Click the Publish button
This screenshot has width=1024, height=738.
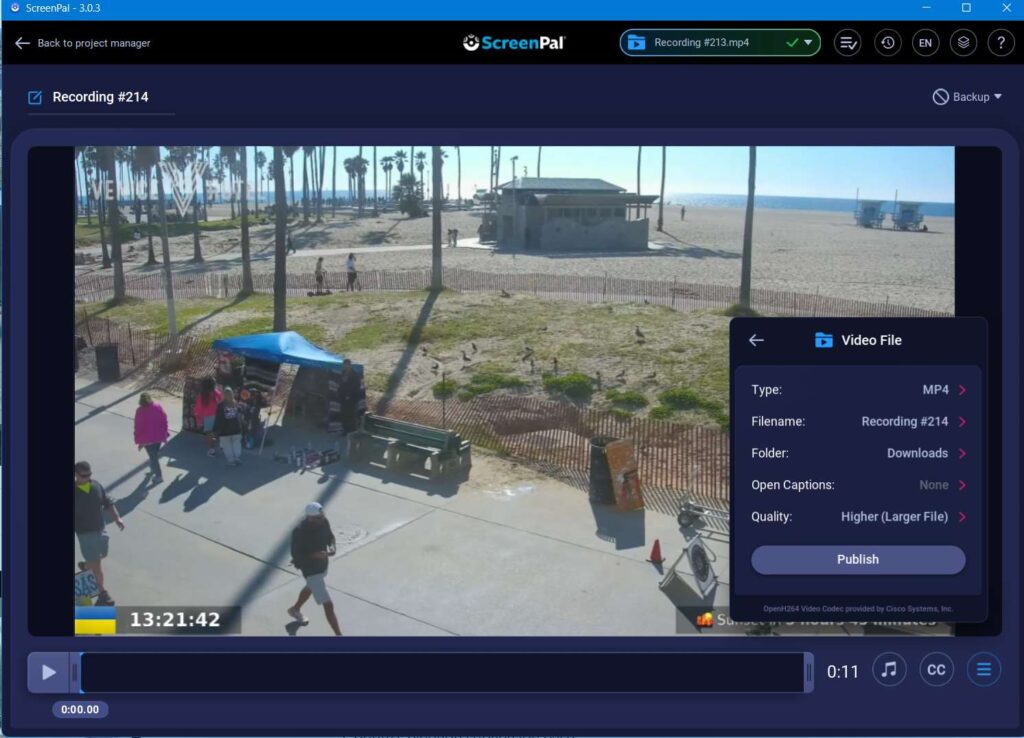pos(858,560)
